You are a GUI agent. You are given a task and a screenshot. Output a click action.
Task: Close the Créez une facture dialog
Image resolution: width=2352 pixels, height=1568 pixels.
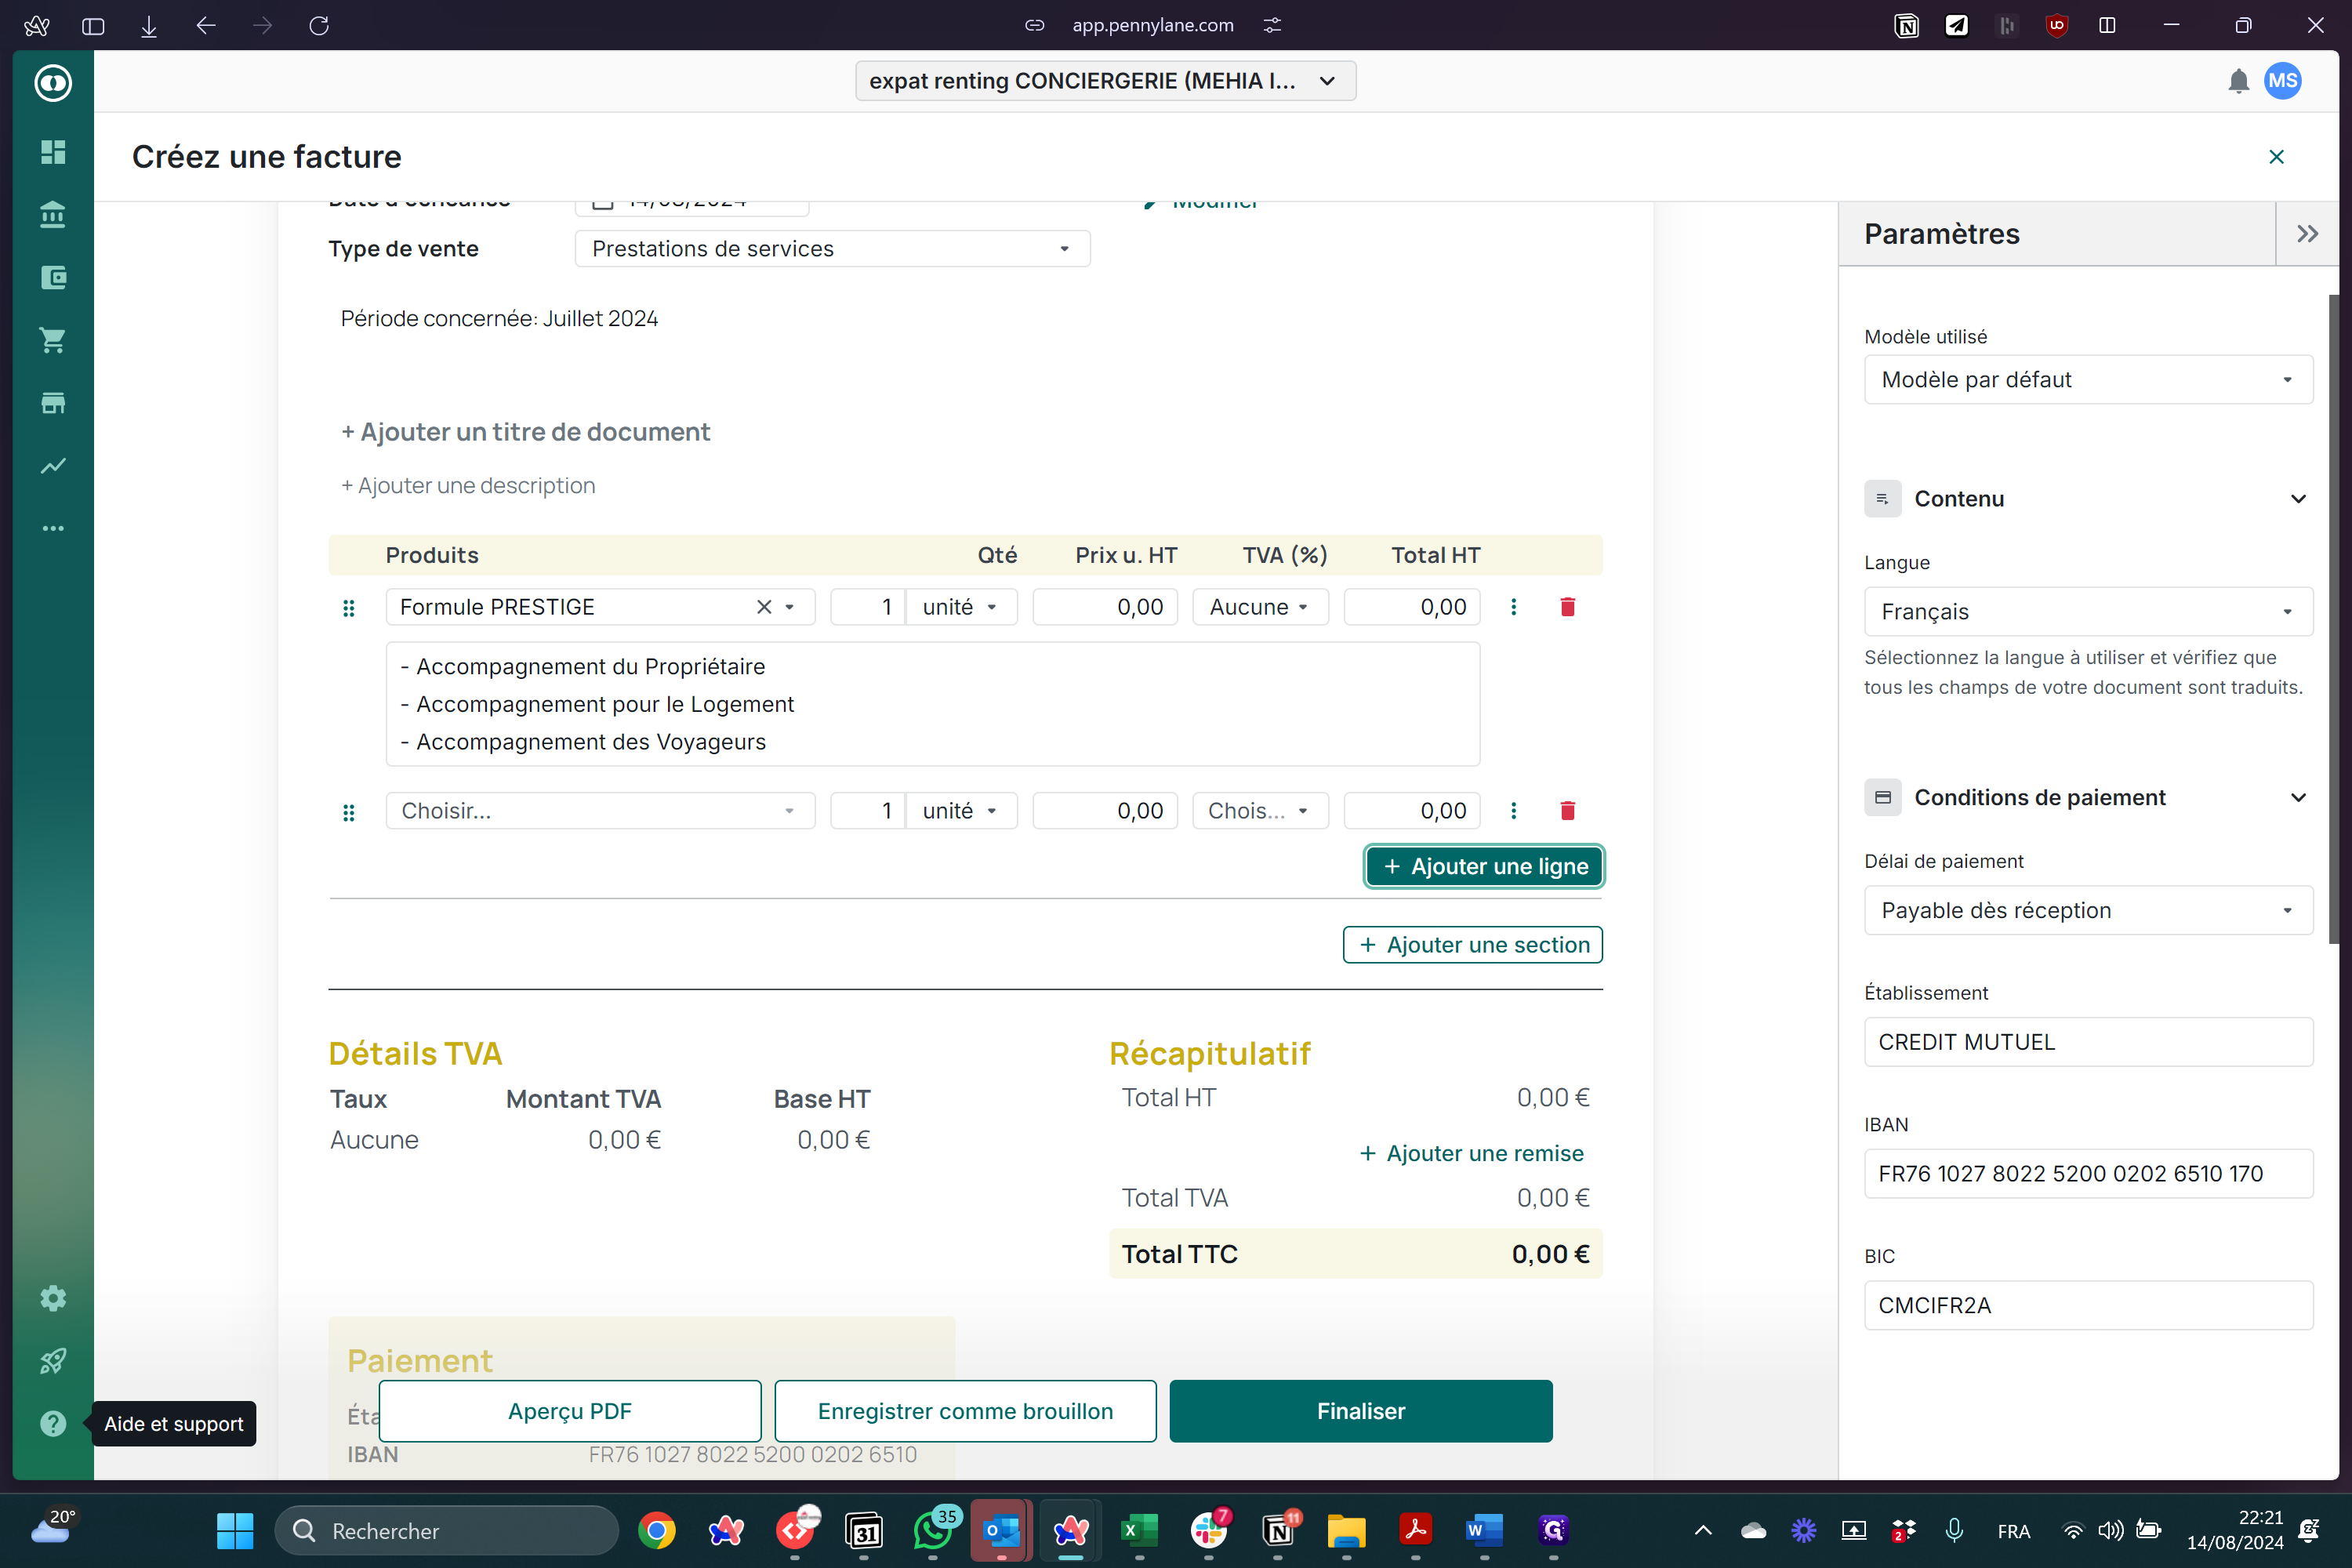pyautogui.click(x=2277, y=157)
